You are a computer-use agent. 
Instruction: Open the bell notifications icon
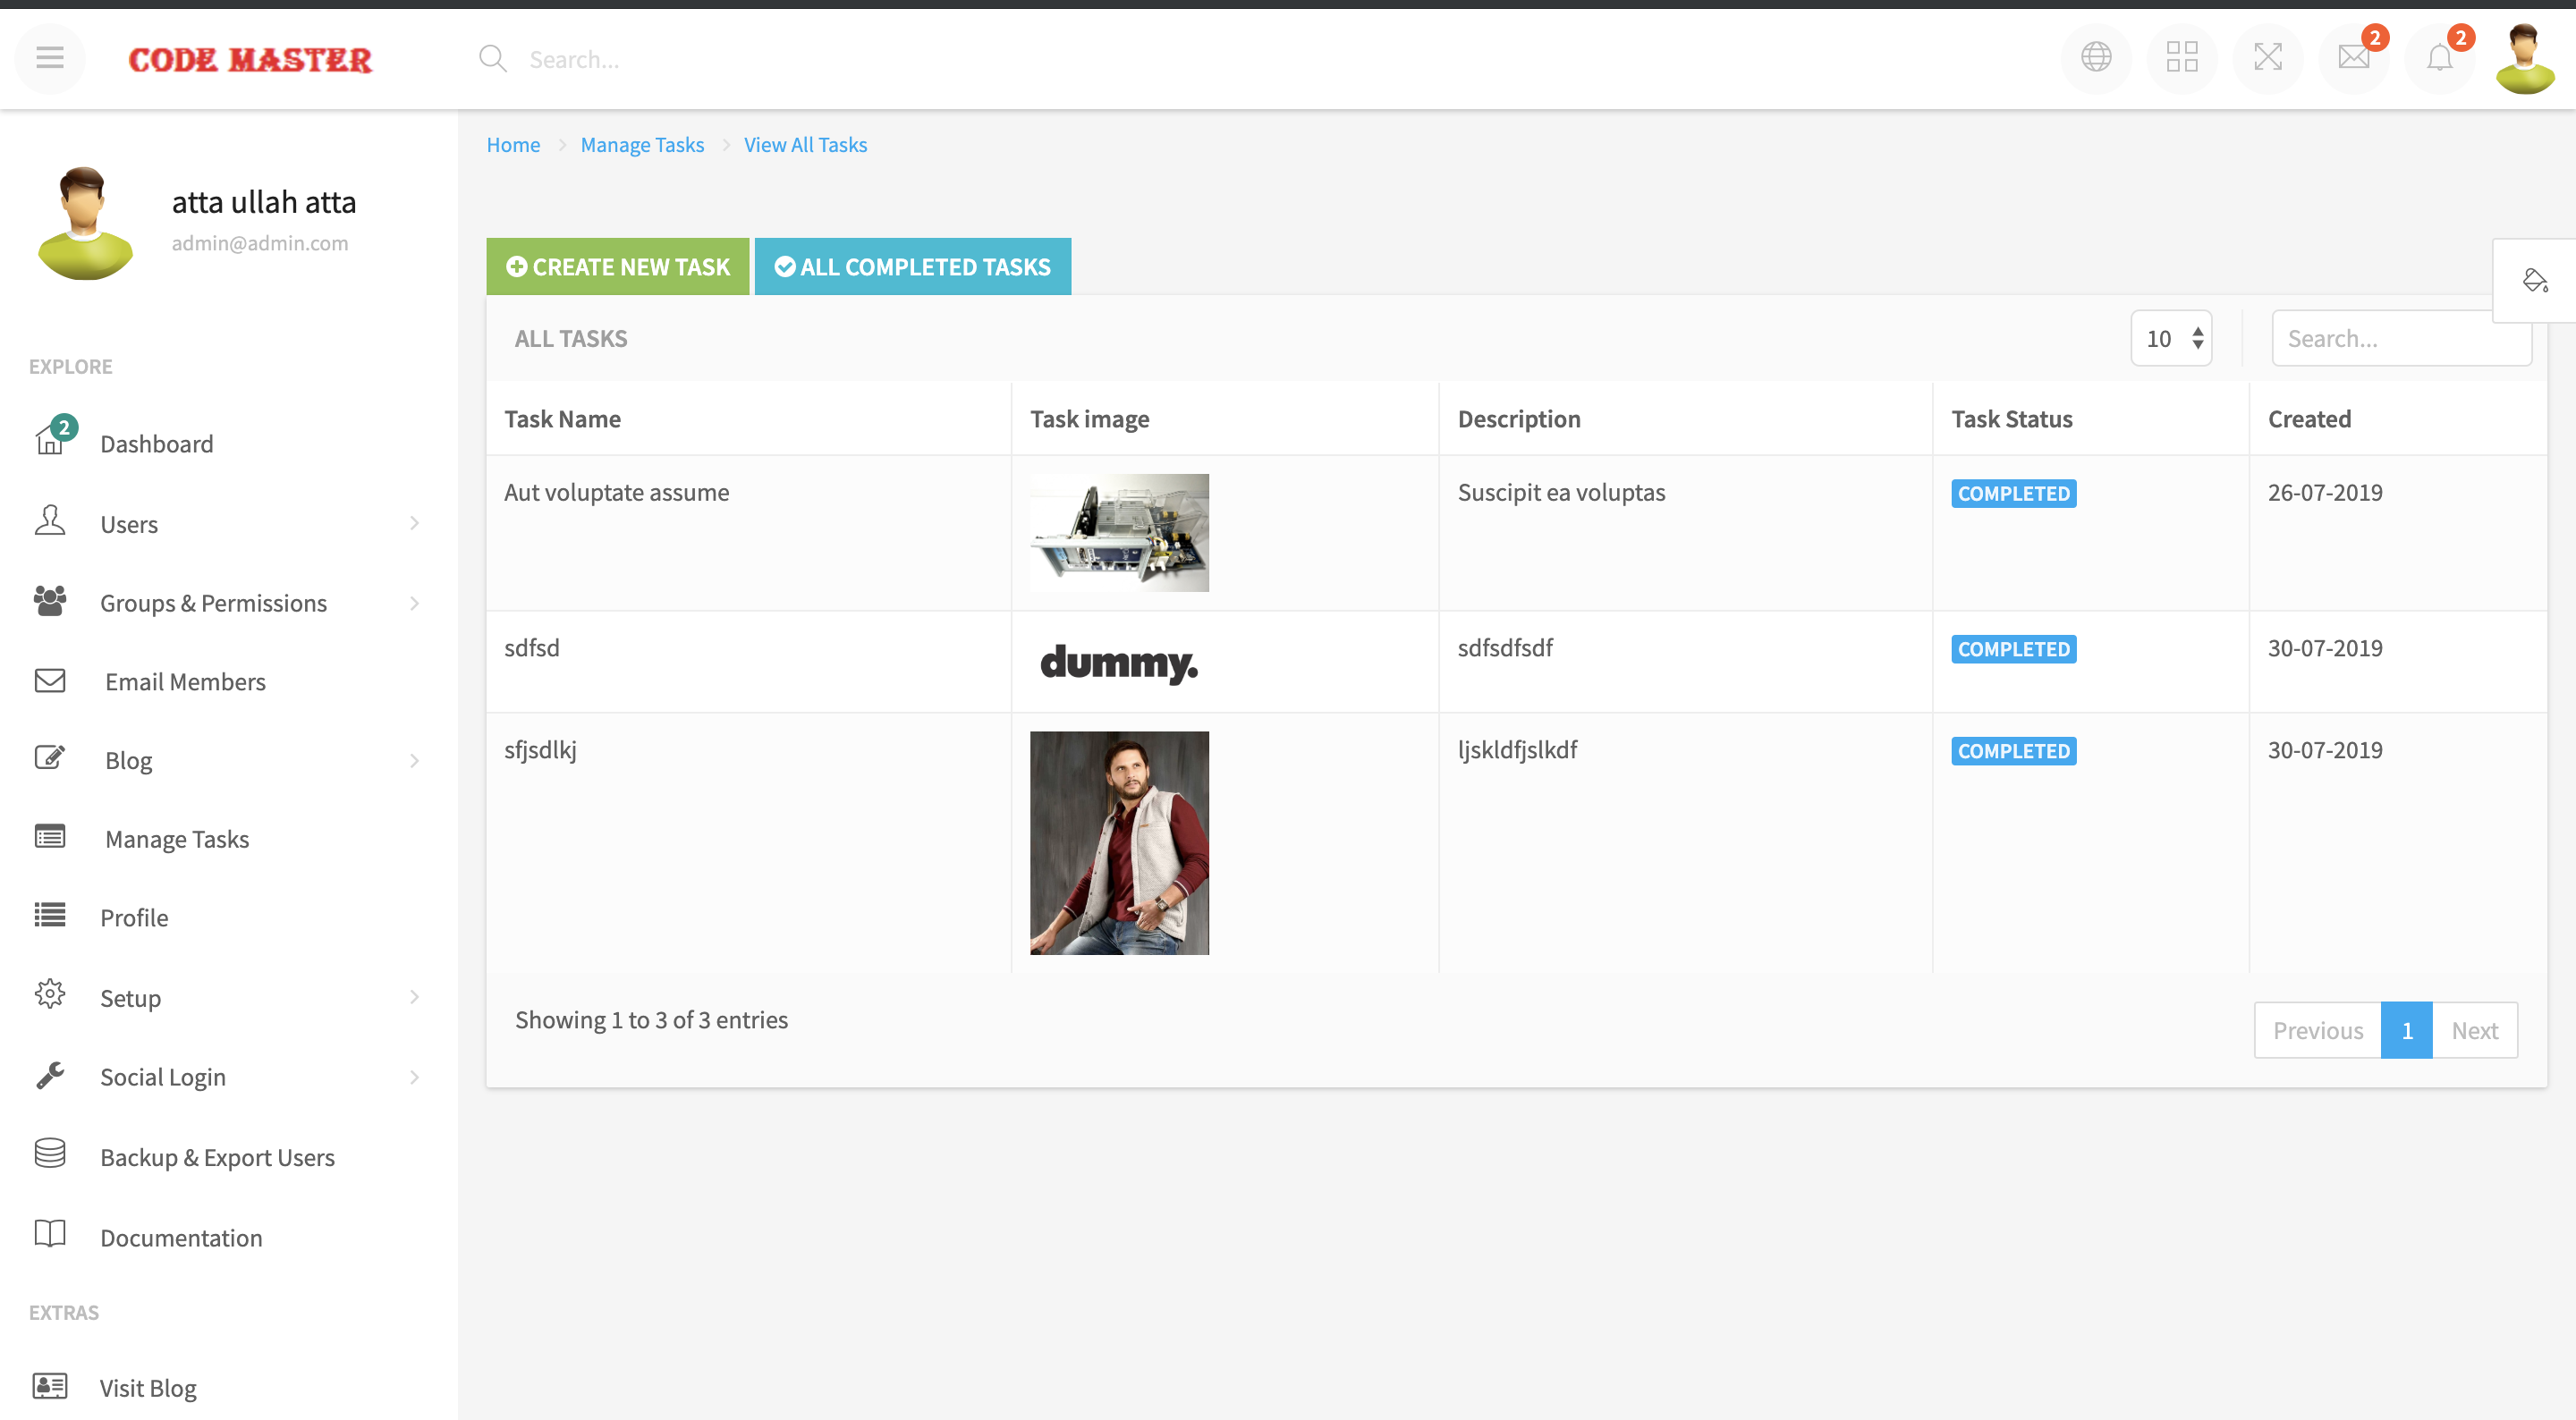2439,58
